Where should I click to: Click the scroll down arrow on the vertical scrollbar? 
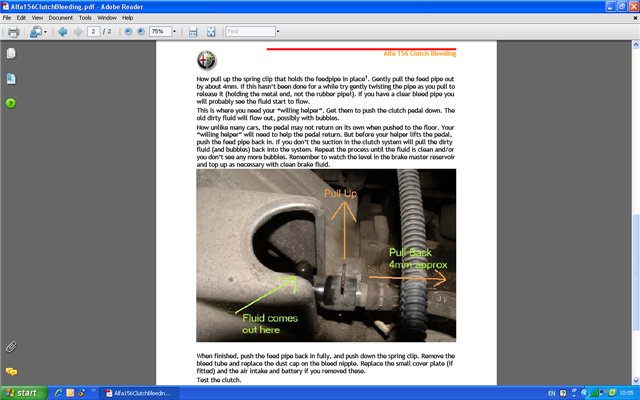click(x=634, y=378)
